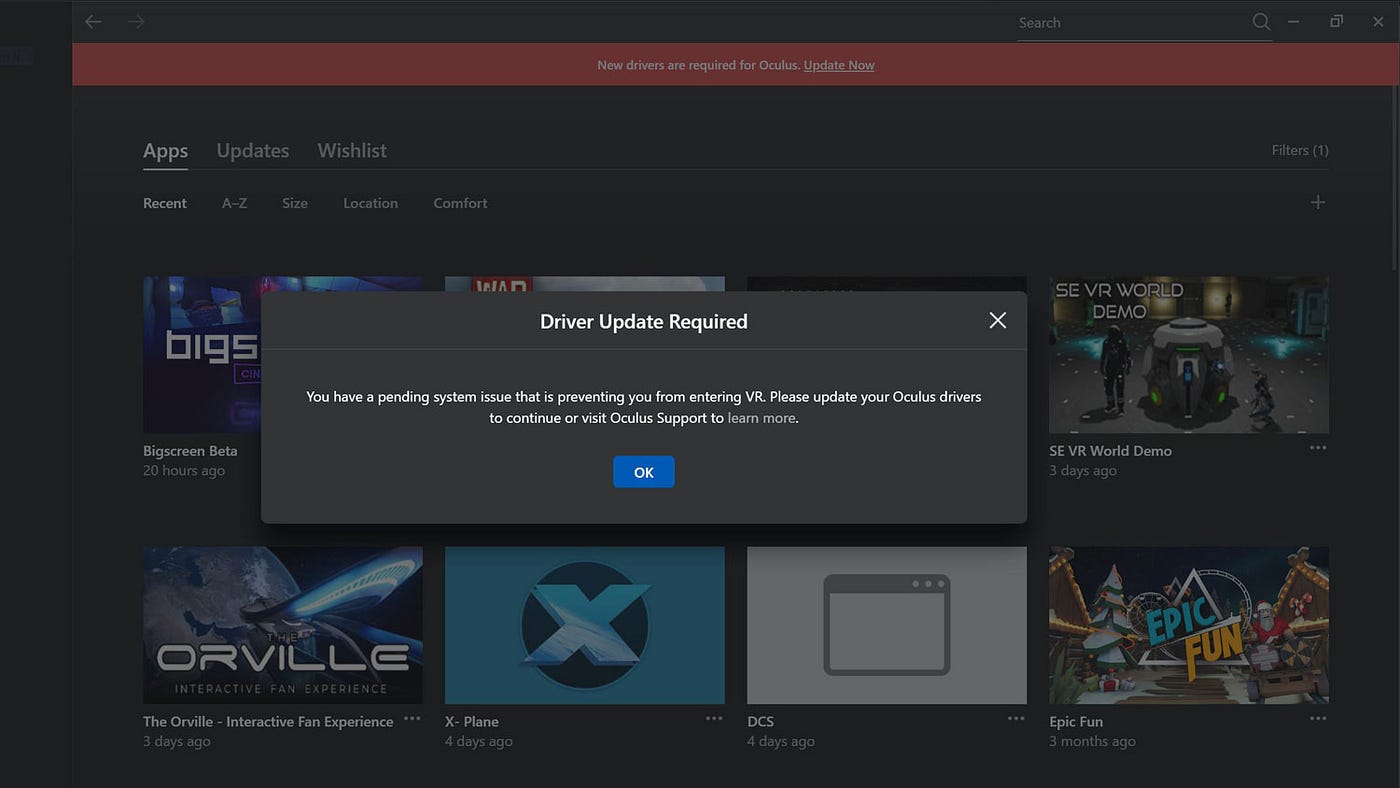Click the forward arrow navigation icon

point(136,21)
